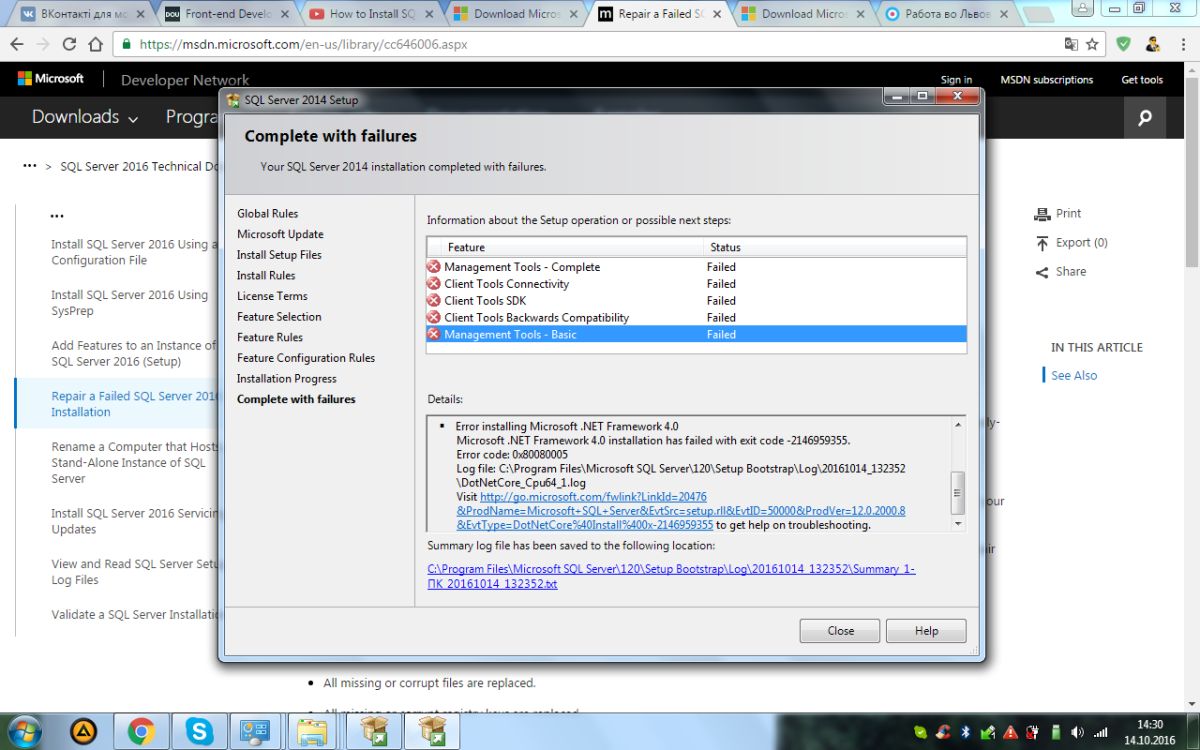
Task: Click the error icon beside Client Tools Connectivity
Action: coord(434,284)
